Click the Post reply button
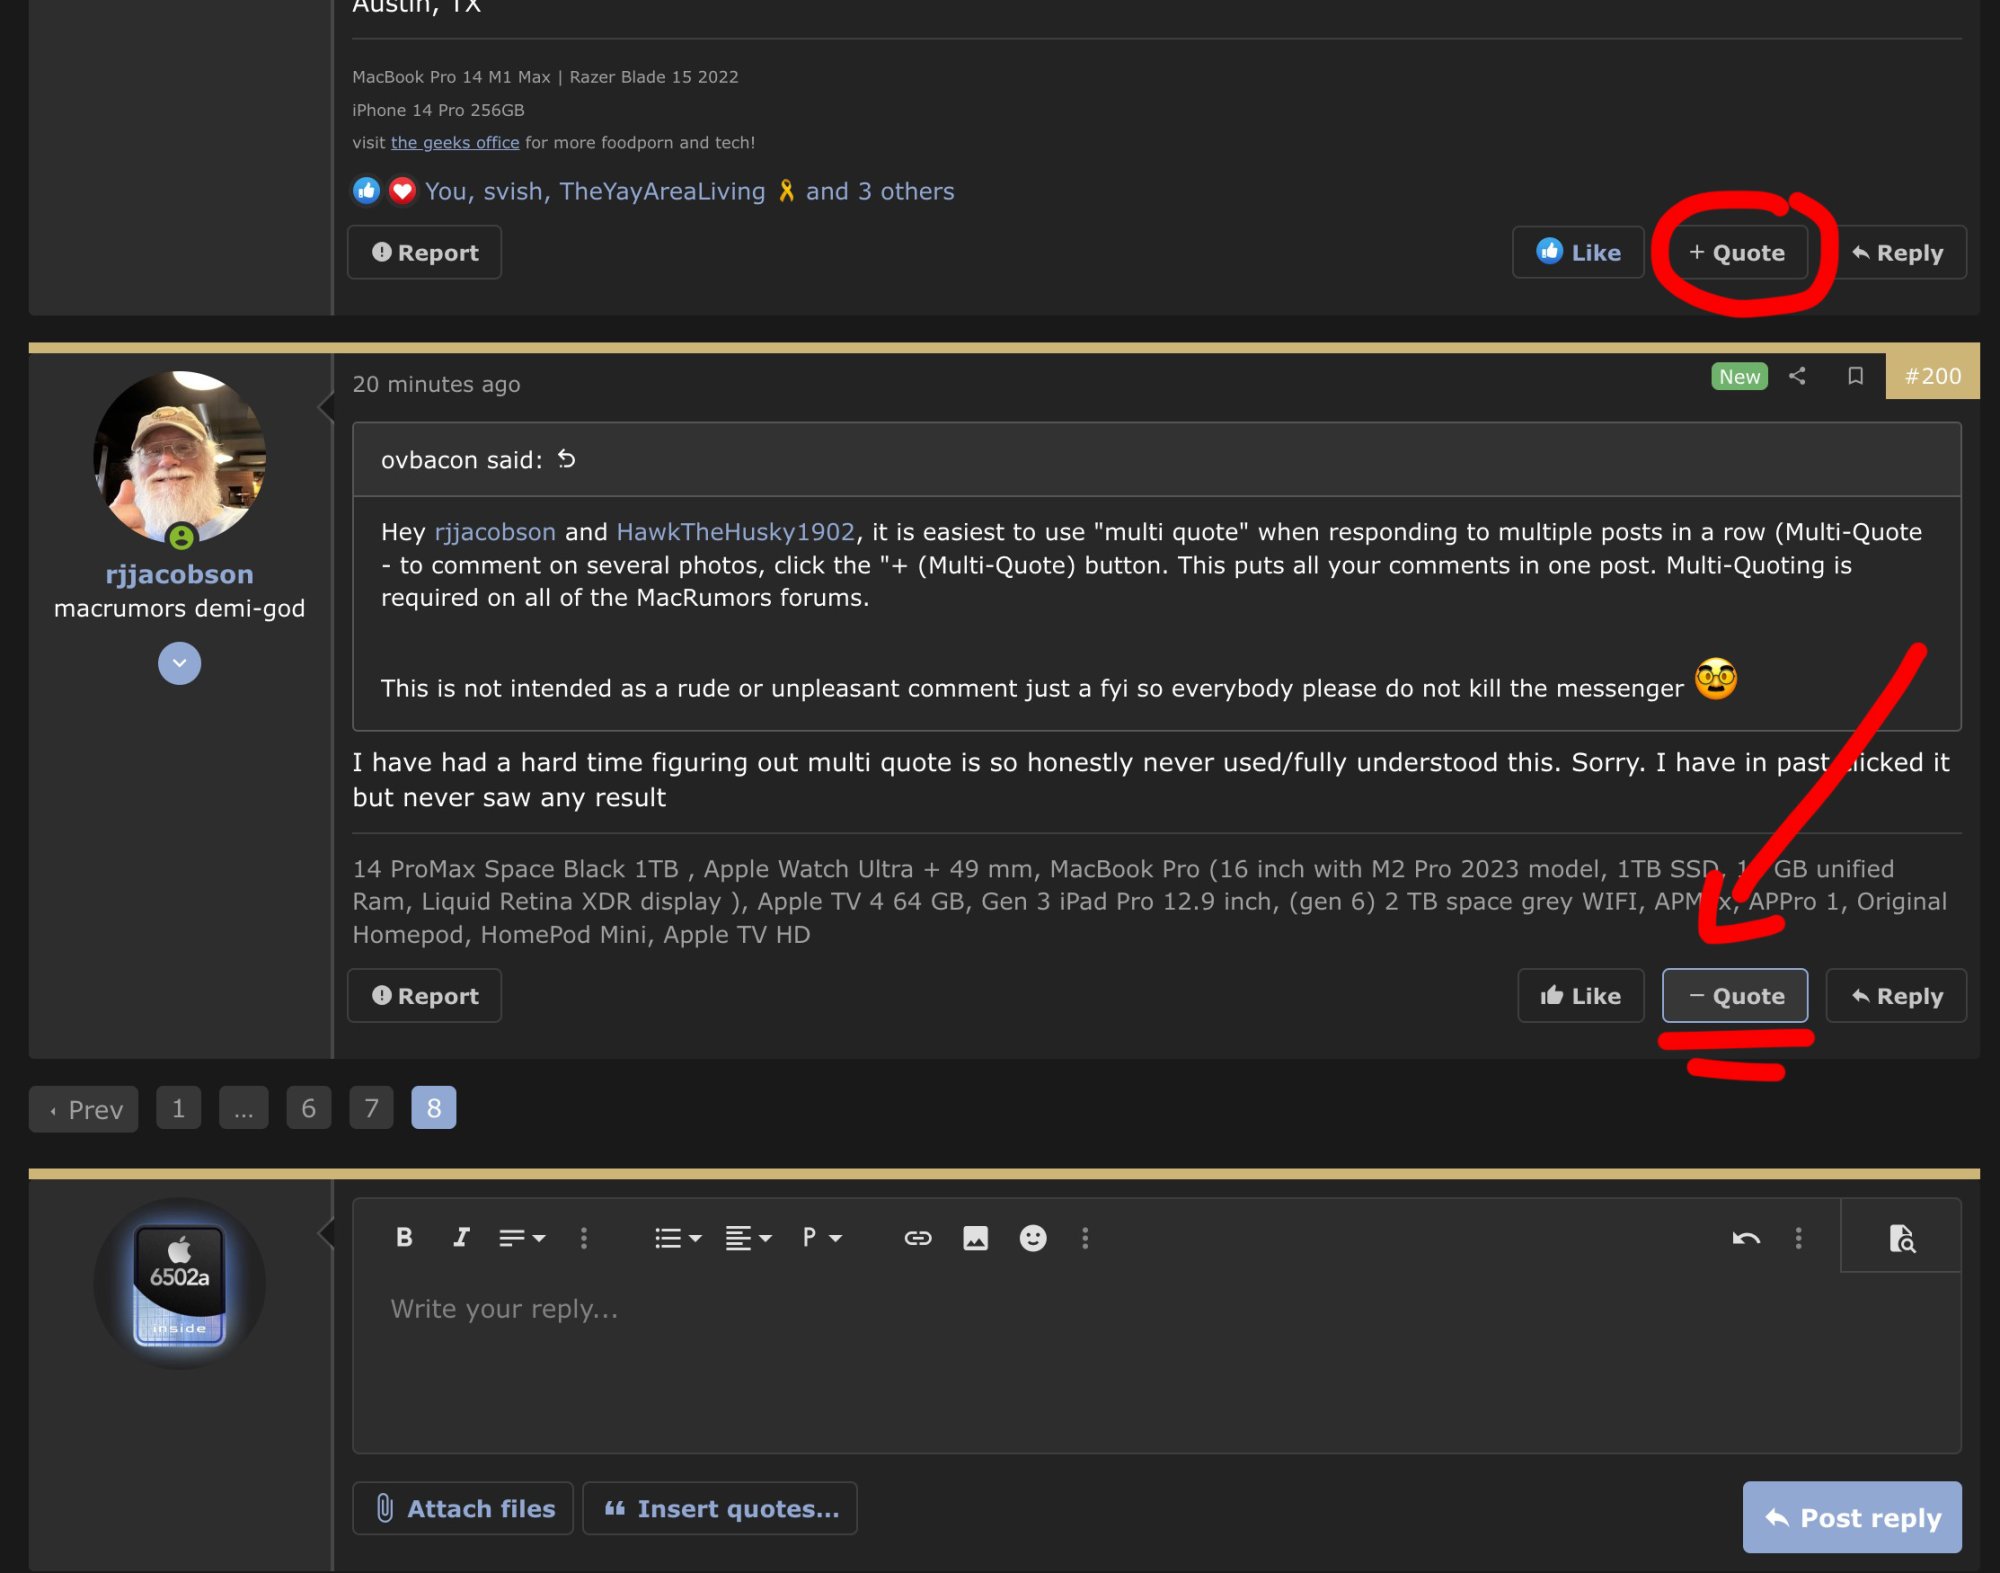Screen dimensions: 2000x1573 [x=1851, y=1517]
